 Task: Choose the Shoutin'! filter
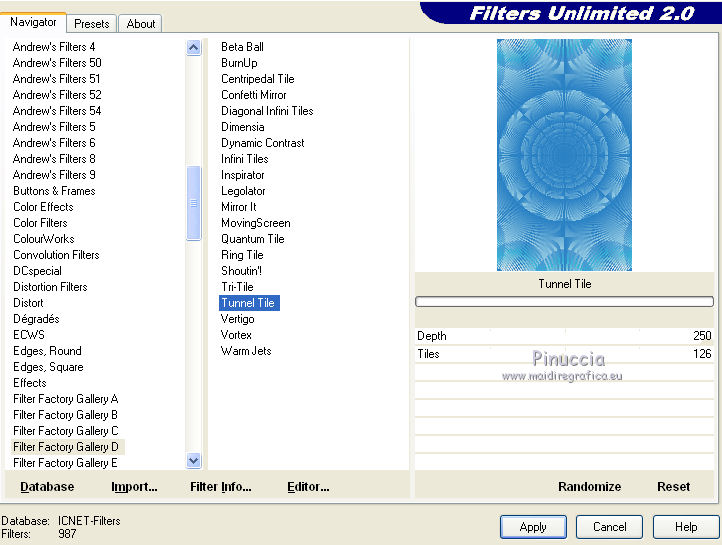click(x=241, y=271)
